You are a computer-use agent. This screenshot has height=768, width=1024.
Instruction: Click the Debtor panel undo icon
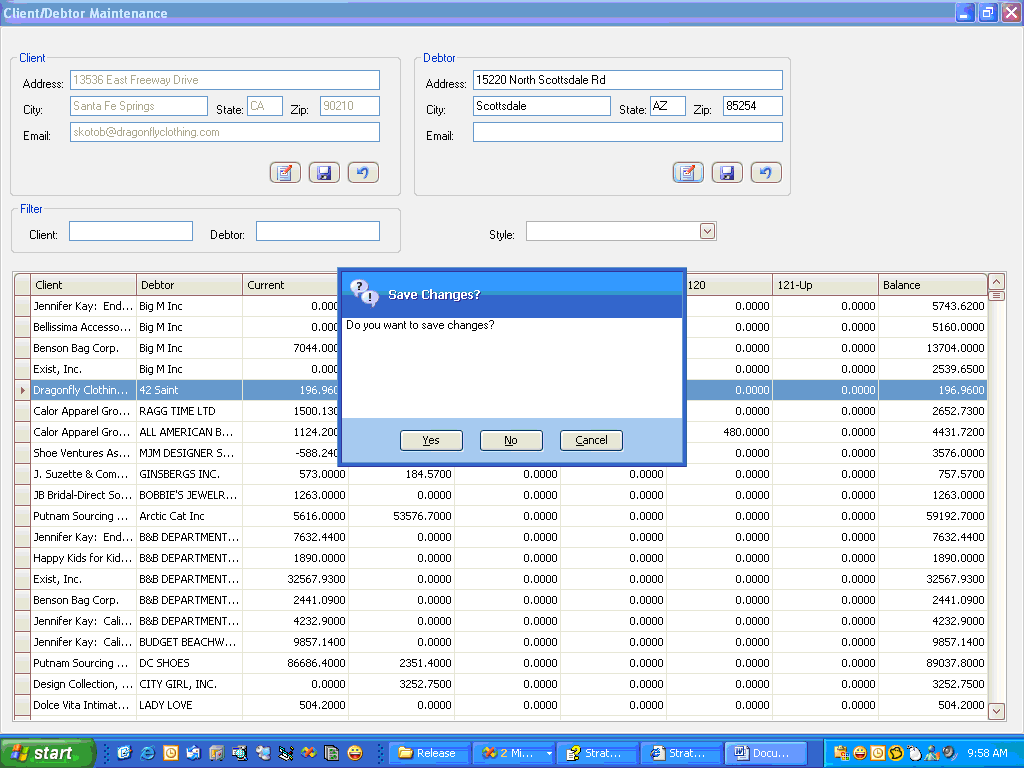766,173
